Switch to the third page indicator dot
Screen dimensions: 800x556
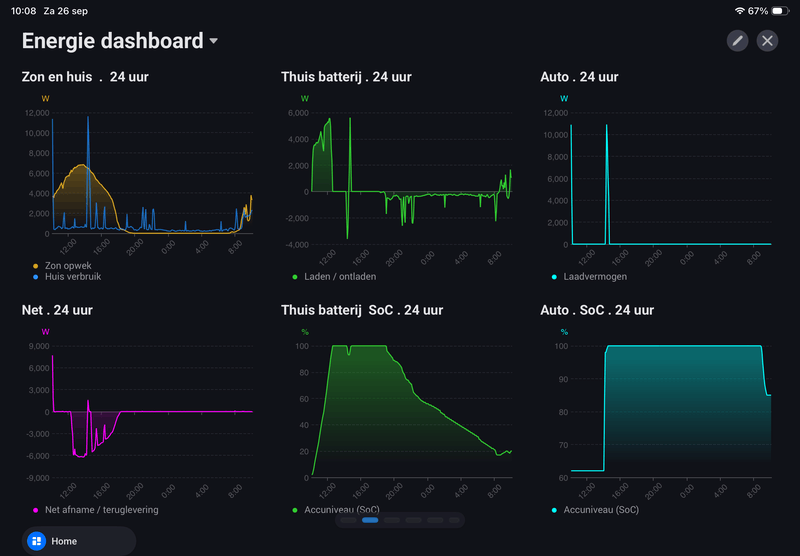pyautogui.click(x=392, y=520)
